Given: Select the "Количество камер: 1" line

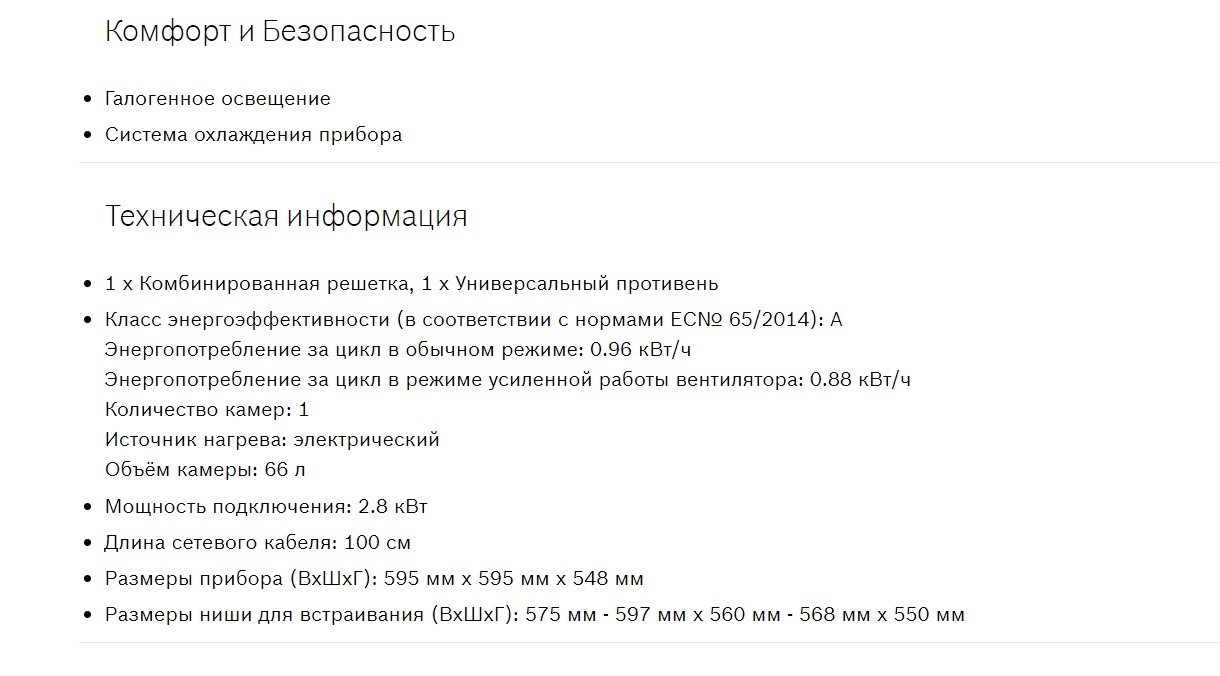Looking at the screenshot, I should pos(207,410).
